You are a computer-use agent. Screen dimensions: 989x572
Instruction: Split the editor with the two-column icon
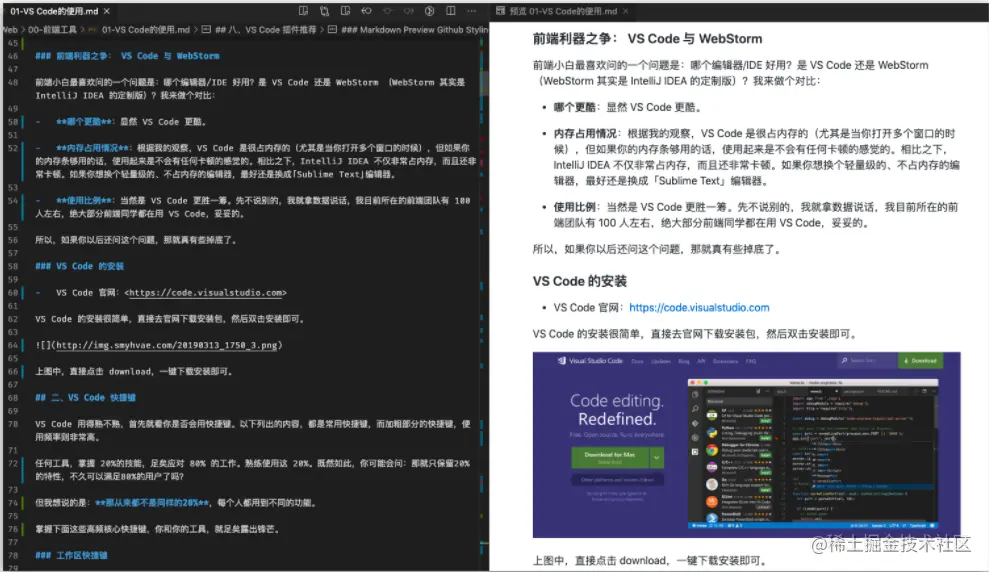450,11
